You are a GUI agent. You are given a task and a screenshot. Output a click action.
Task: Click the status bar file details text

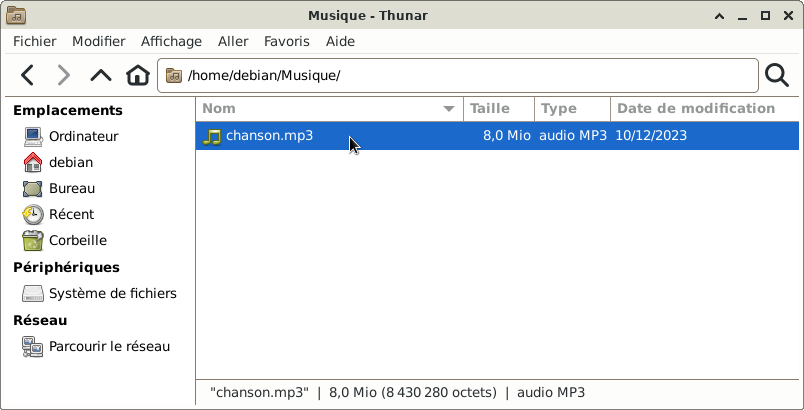click(x=397, y=393)
